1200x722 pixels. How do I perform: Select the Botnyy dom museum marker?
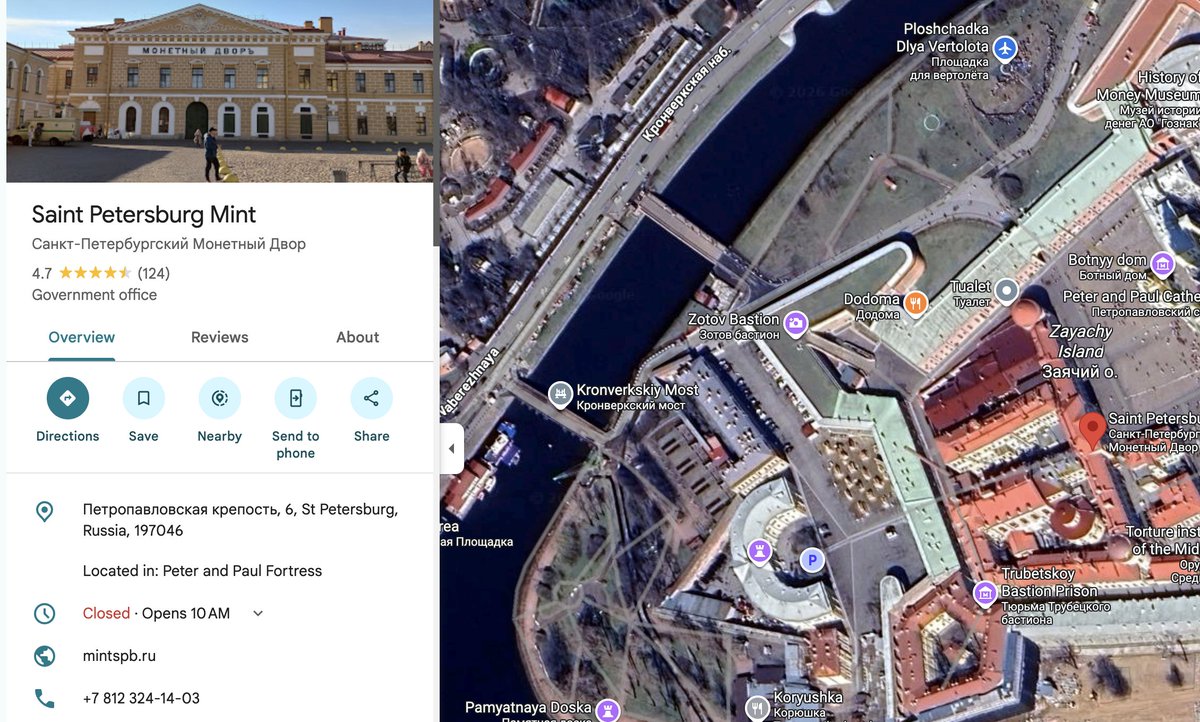[1162, 264]
